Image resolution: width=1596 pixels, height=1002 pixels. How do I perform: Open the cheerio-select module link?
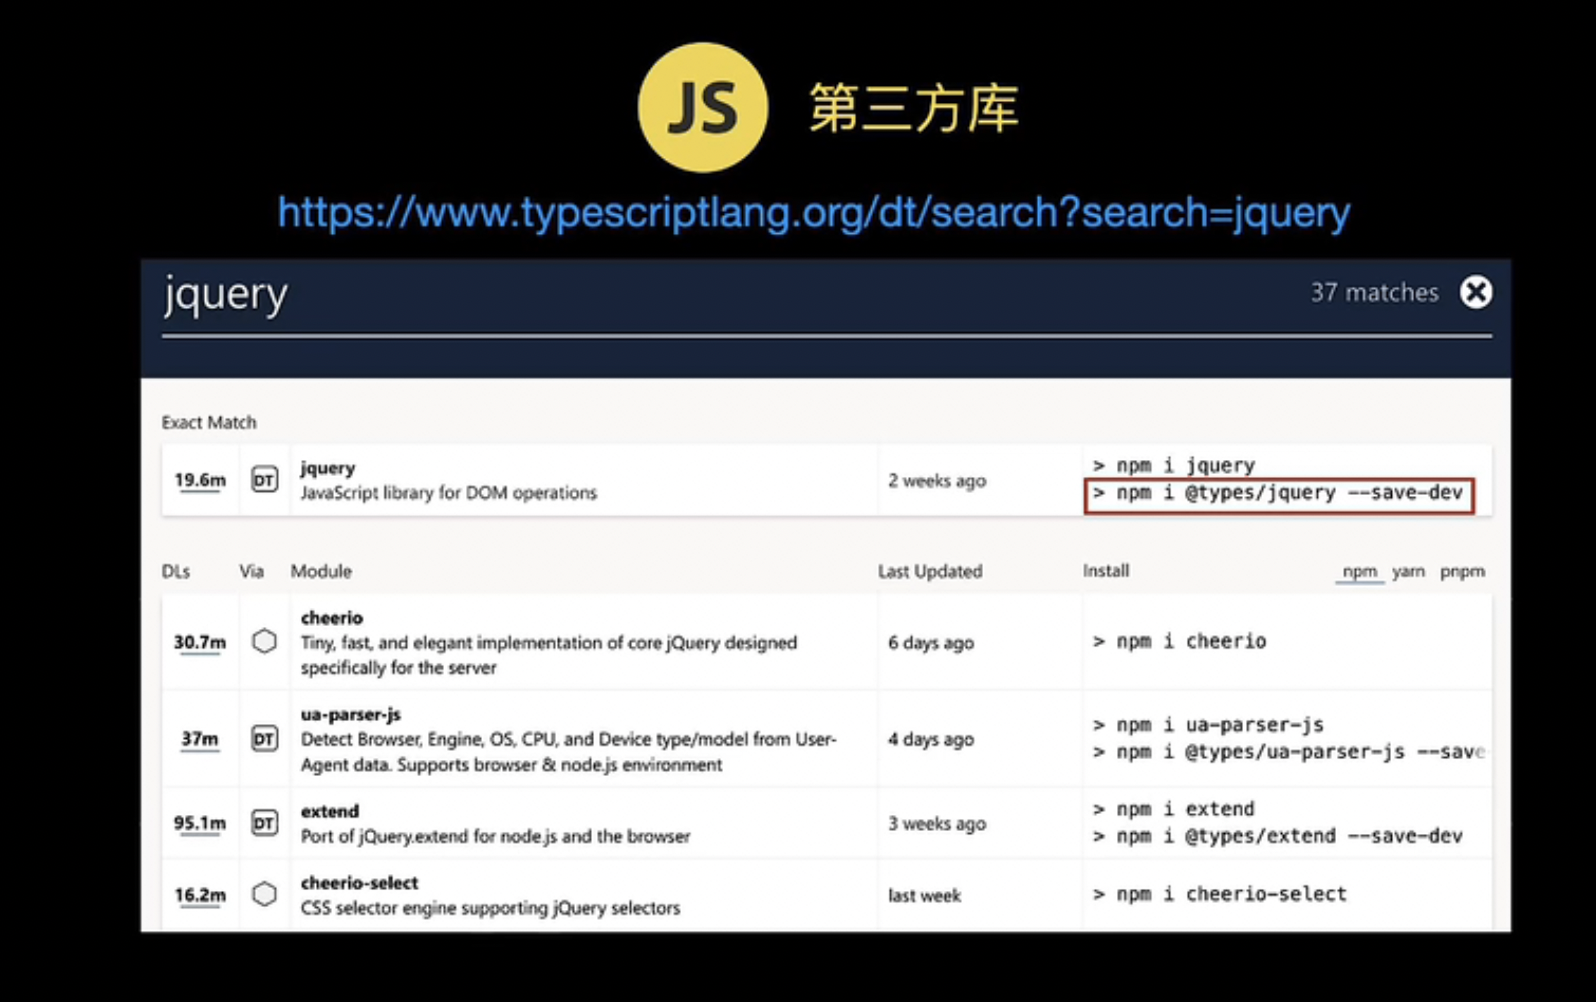(x=360, y=883)
